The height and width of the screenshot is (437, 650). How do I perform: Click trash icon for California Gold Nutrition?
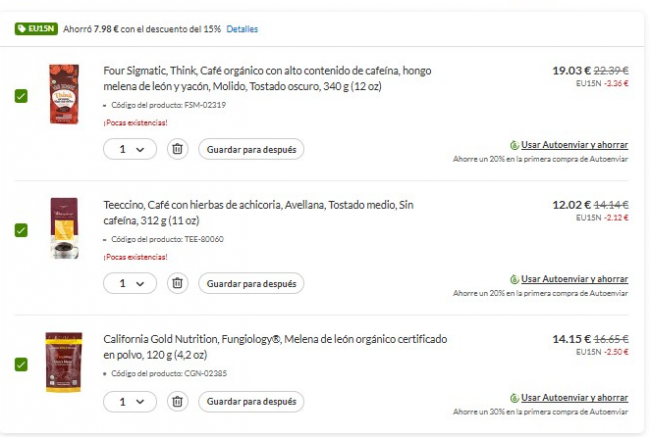(x=177, y=401)
